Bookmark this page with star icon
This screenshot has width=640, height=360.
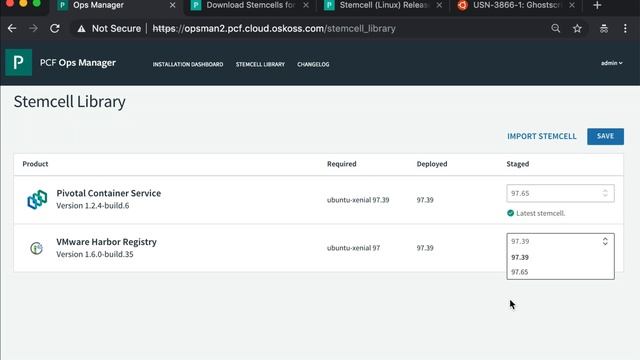577,28
